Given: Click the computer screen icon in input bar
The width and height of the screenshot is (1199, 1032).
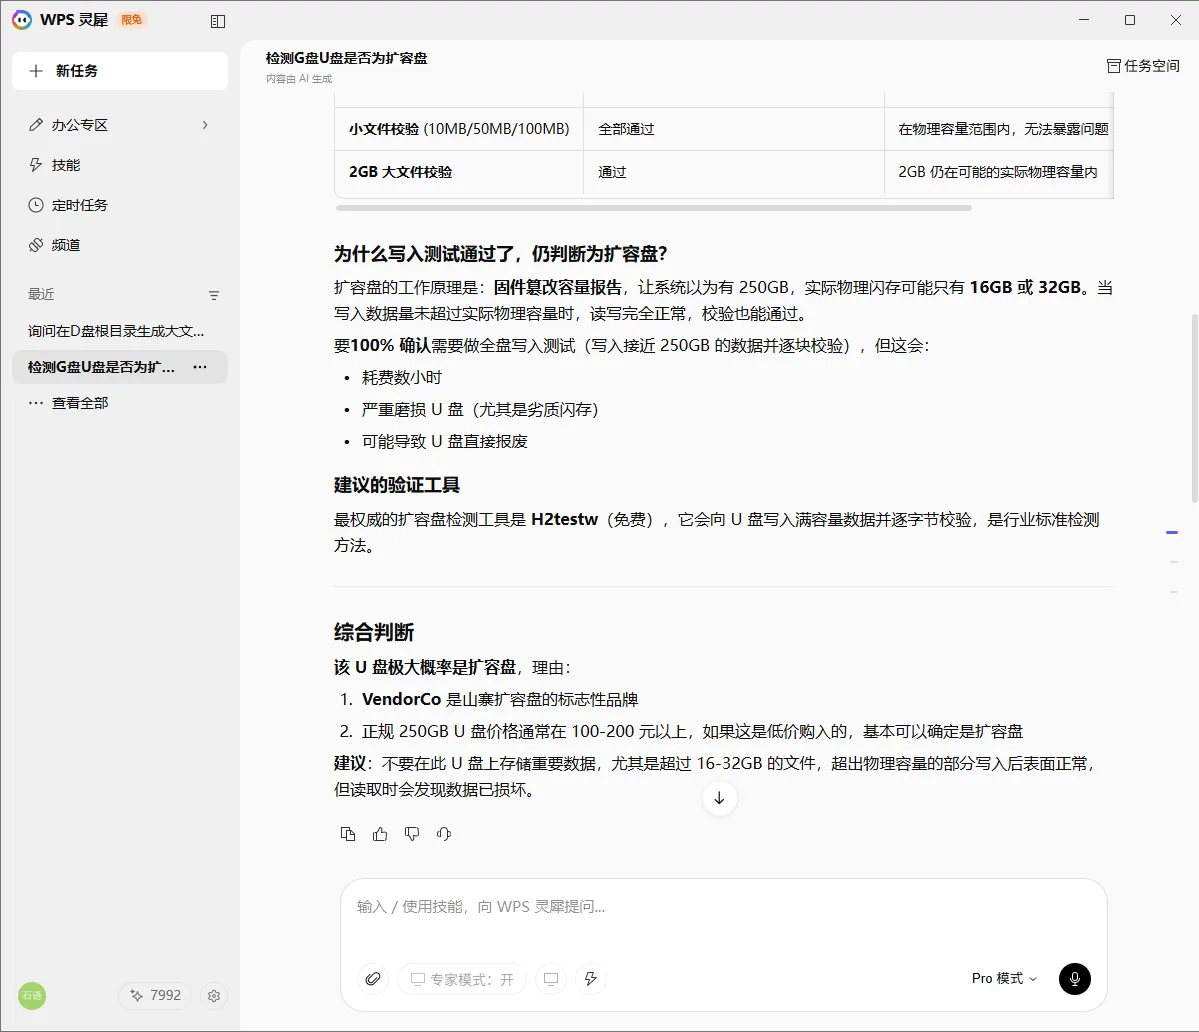Looking at the screenshot, I should (551, 978).
